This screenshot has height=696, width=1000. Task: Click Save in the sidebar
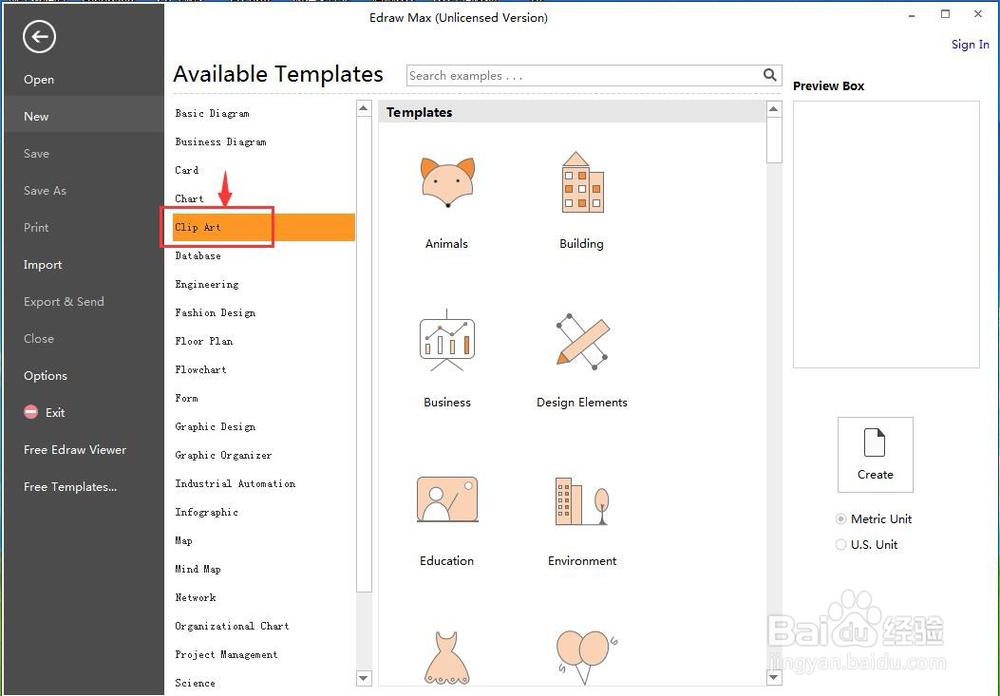tap(36, 154)
